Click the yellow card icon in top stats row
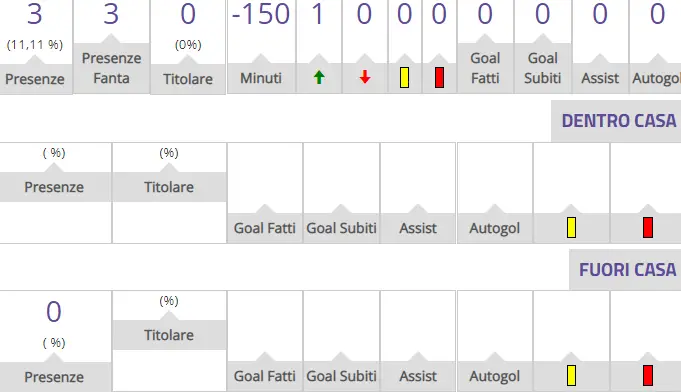Screen dimensions: 681x392 pos(404,78)
